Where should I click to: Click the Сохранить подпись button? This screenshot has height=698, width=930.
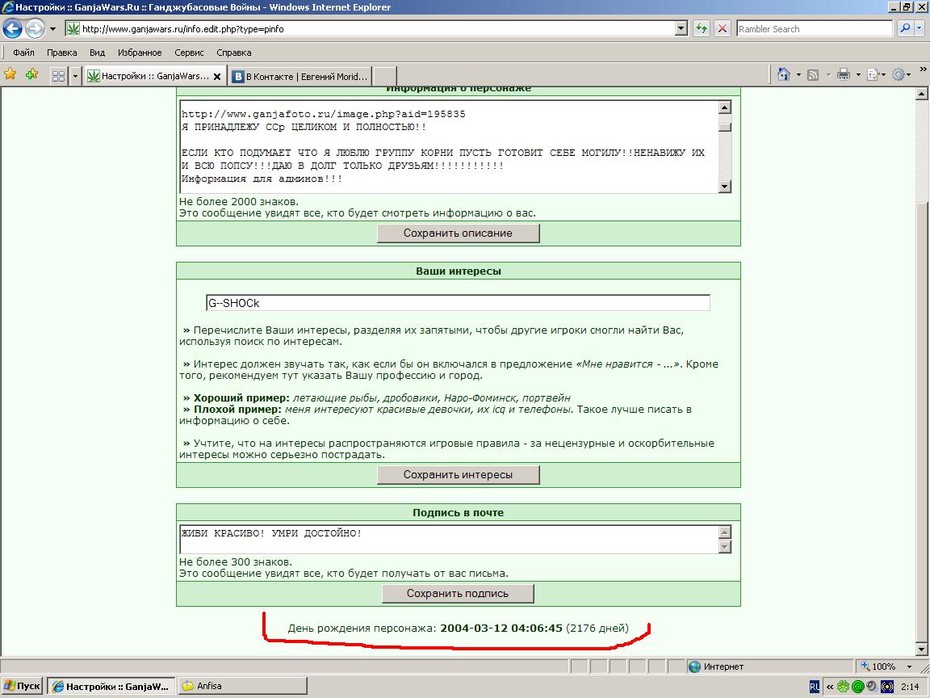[458, 593]
